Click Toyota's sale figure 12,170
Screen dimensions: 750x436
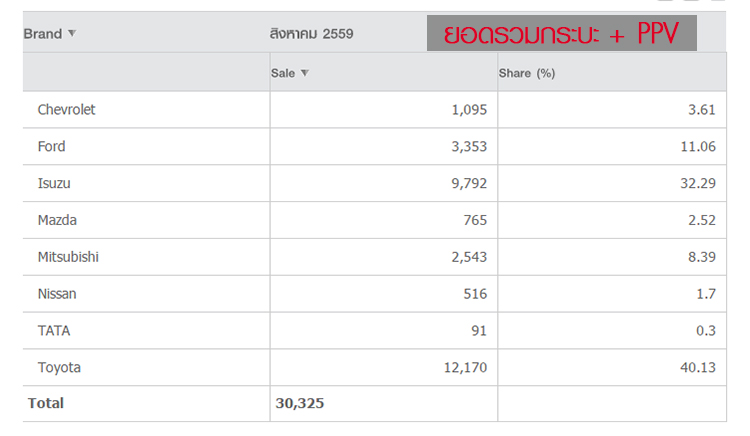(x=463, y=367)
